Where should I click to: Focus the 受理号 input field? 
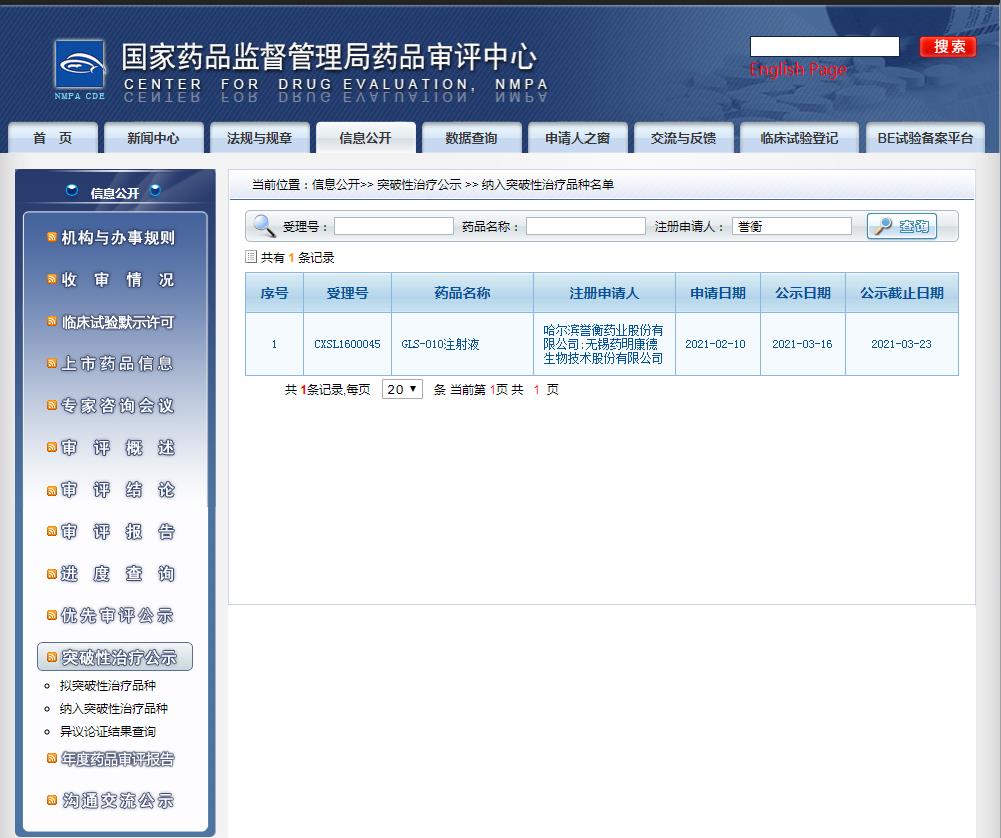click(393, 227)
